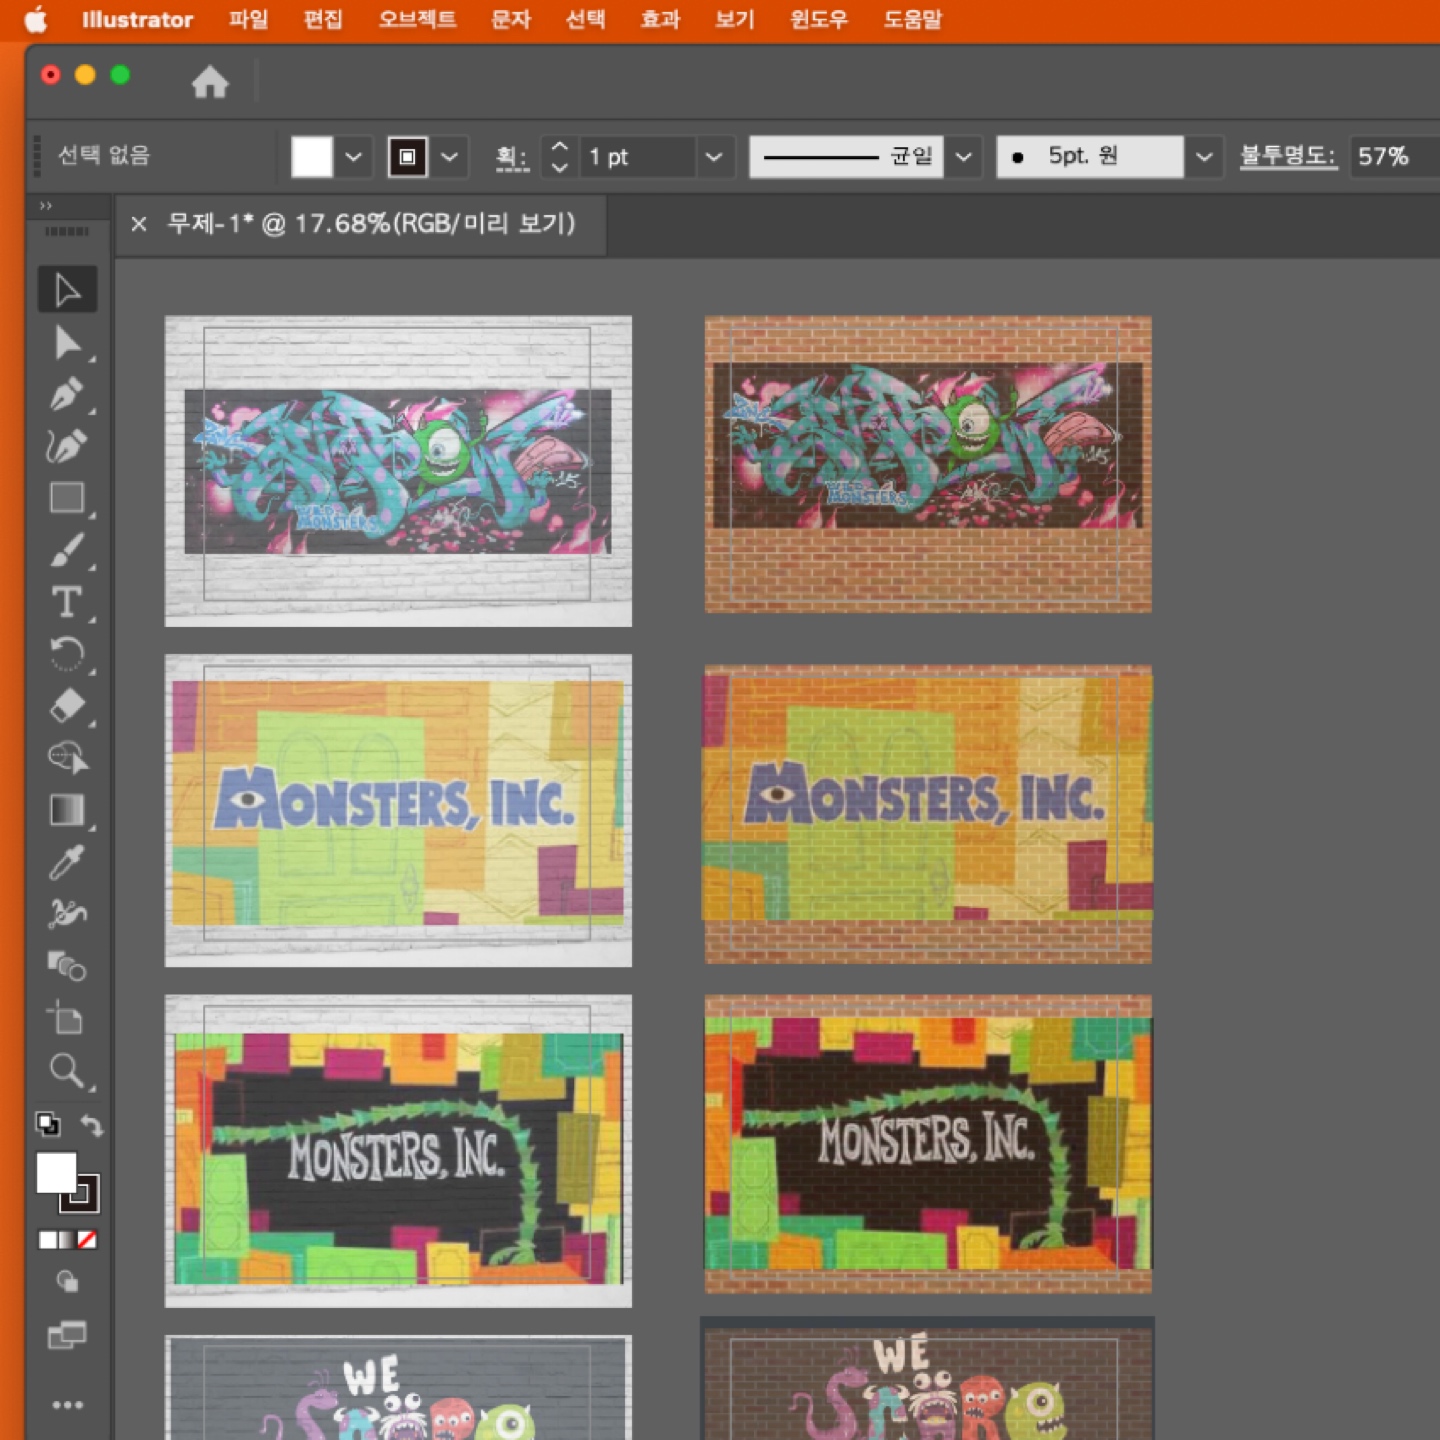
Task: Click the control bar stroke swatch
Action: click(x=407, y=157)
